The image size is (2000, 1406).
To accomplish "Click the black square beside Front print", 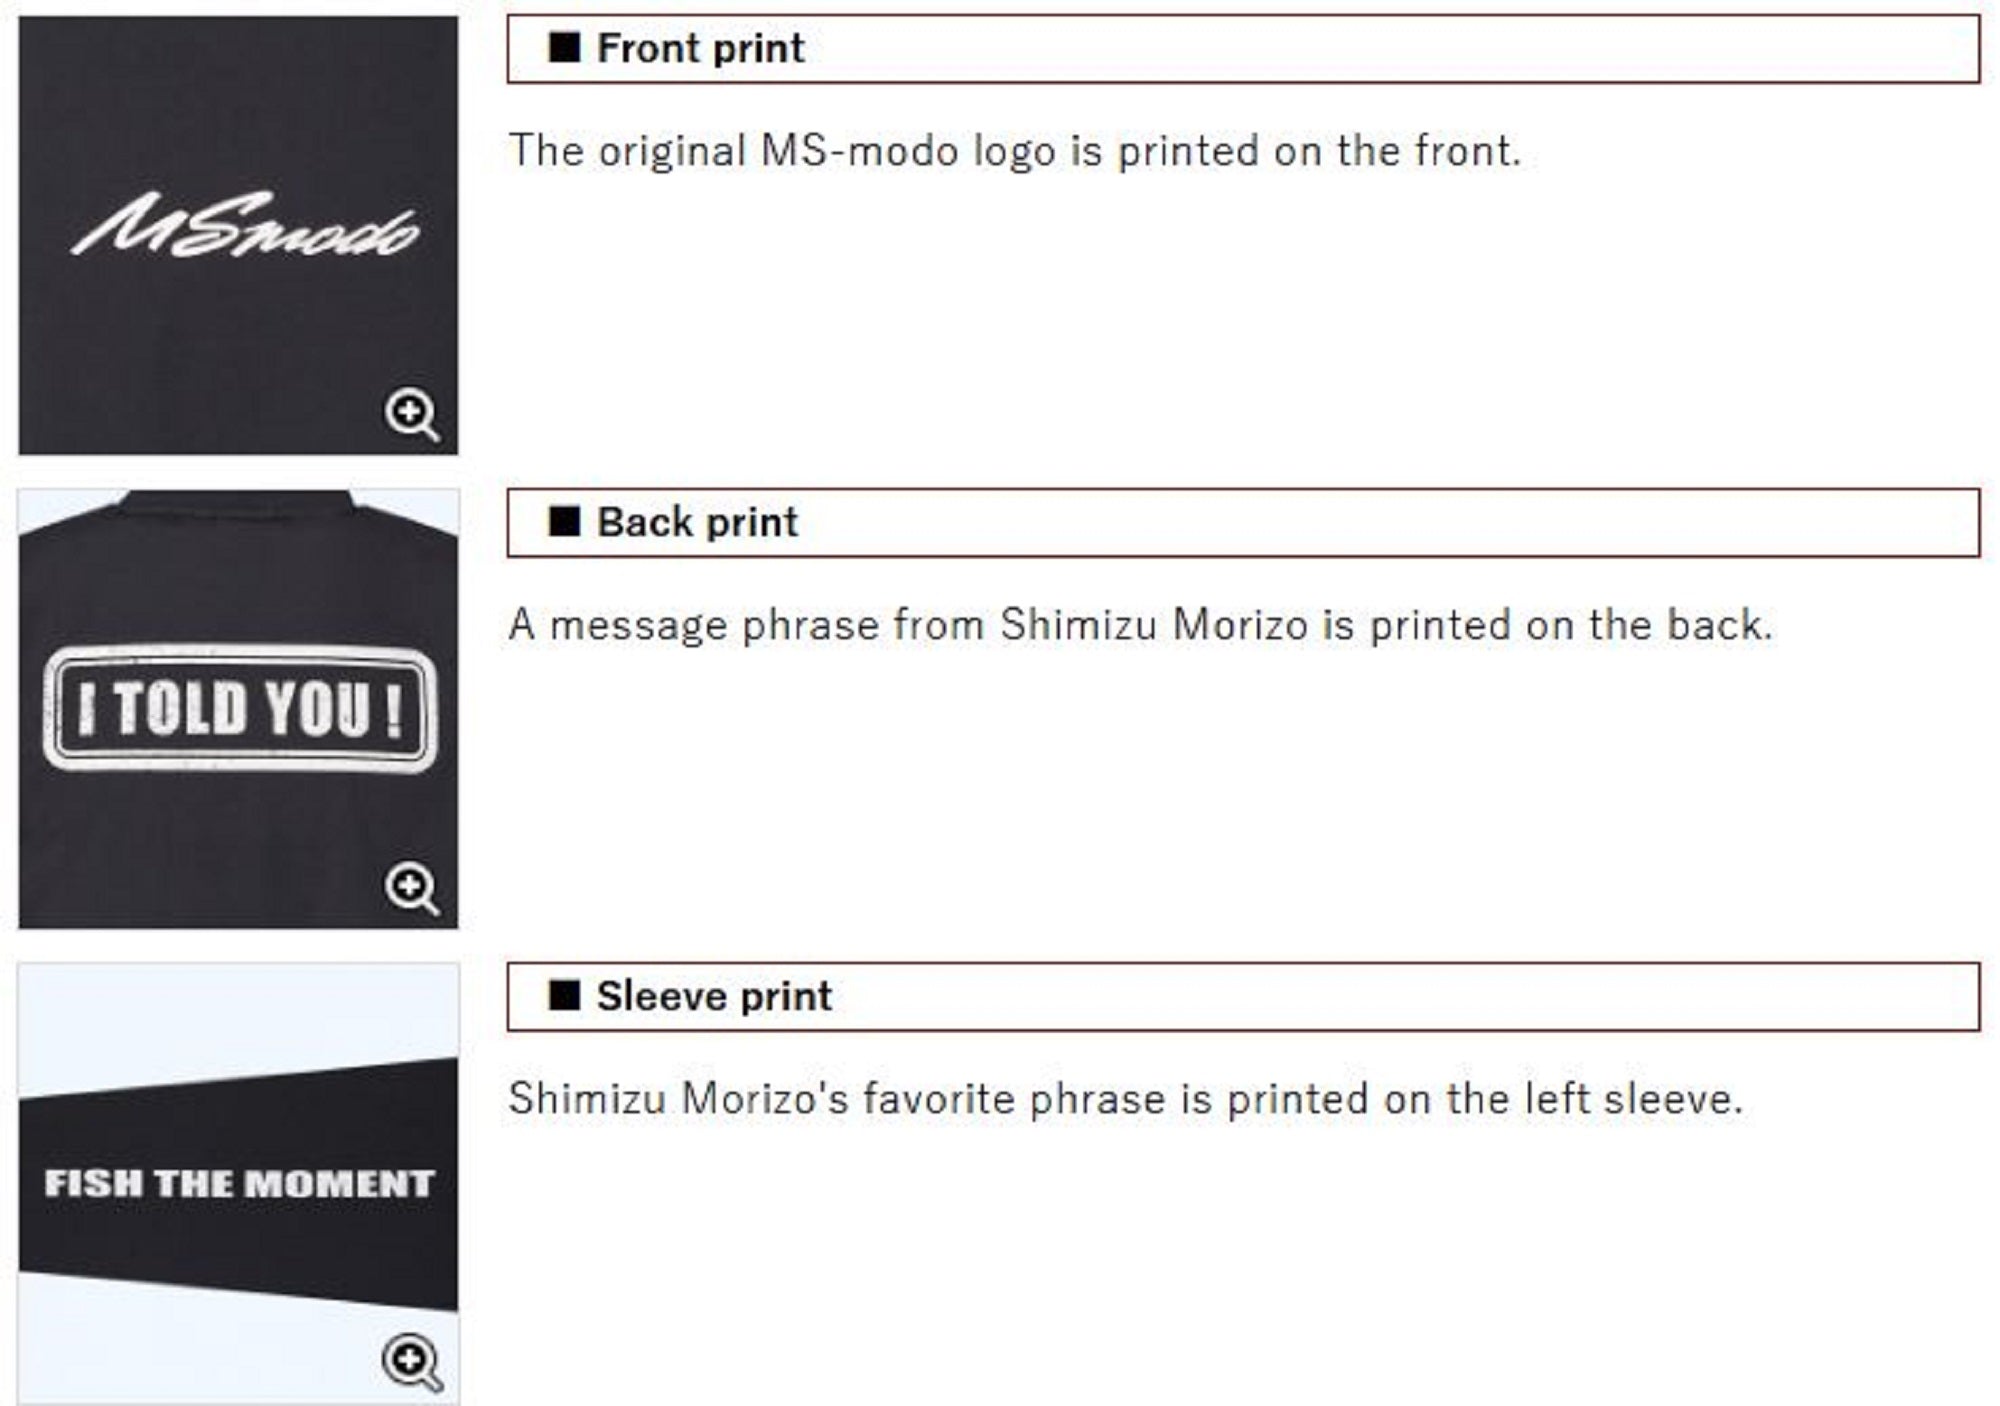I will click(x=565, y=47).
